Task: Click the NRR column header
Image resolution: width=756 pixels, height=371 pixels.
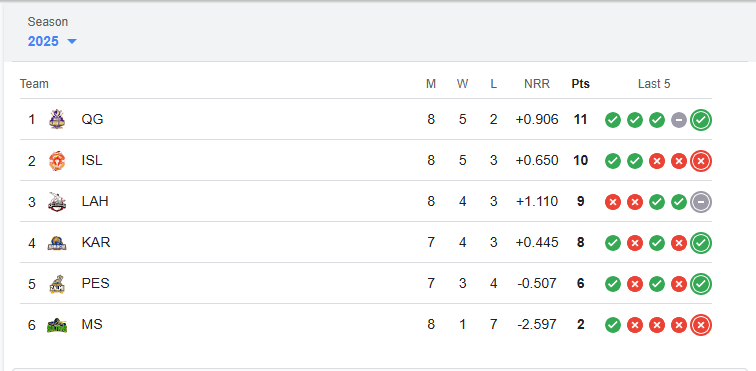Action: click(x=537, y=84)
